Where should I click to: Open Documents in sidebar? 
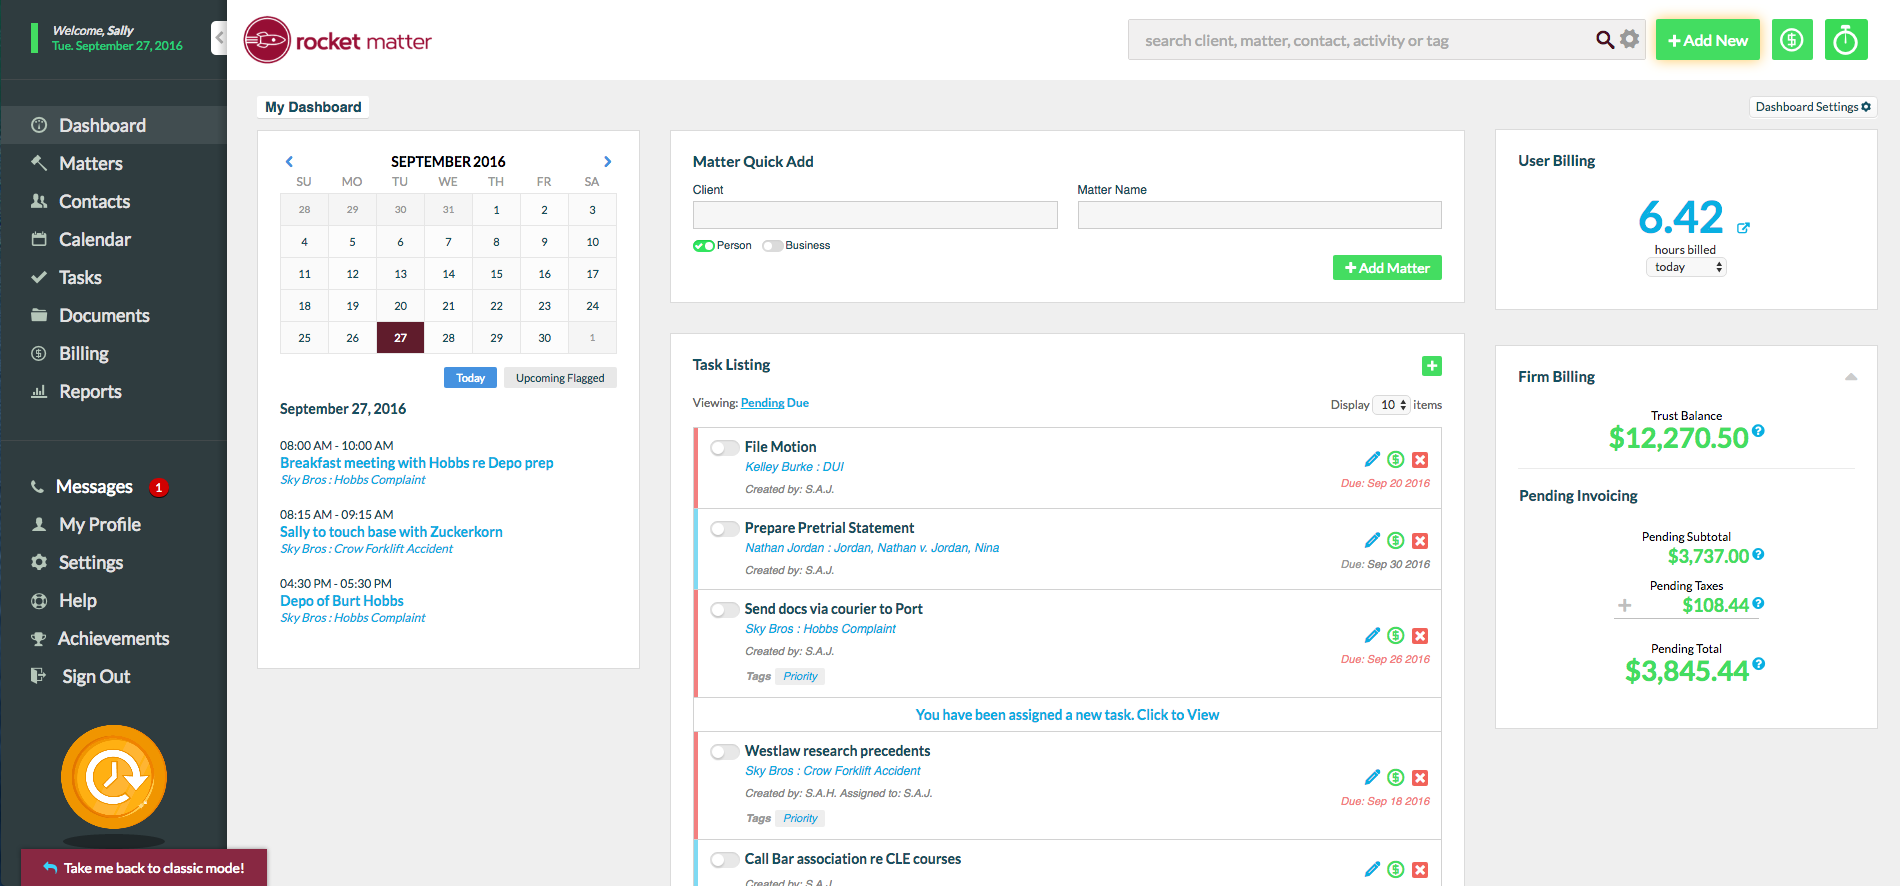(104, 315)
